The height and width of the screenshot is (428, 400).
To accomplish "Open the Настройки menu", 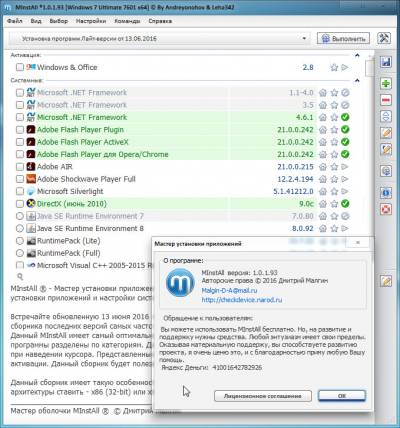I will pos(91,21).
